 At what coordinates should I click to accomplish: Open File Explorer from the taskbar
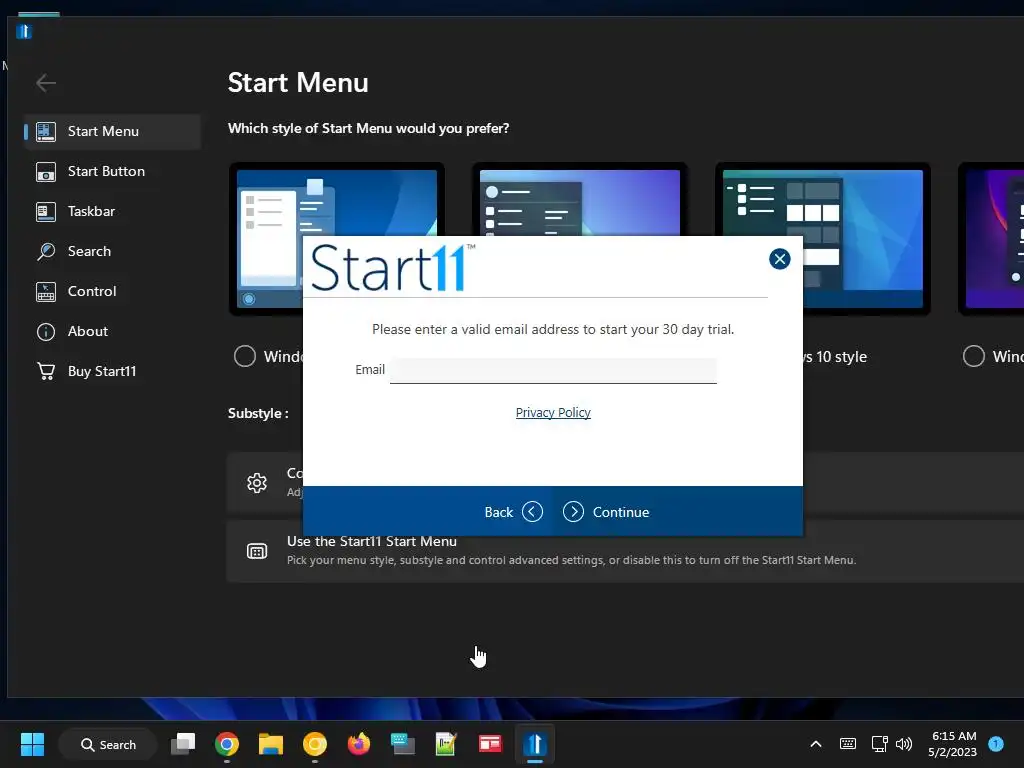pos(270,744)
